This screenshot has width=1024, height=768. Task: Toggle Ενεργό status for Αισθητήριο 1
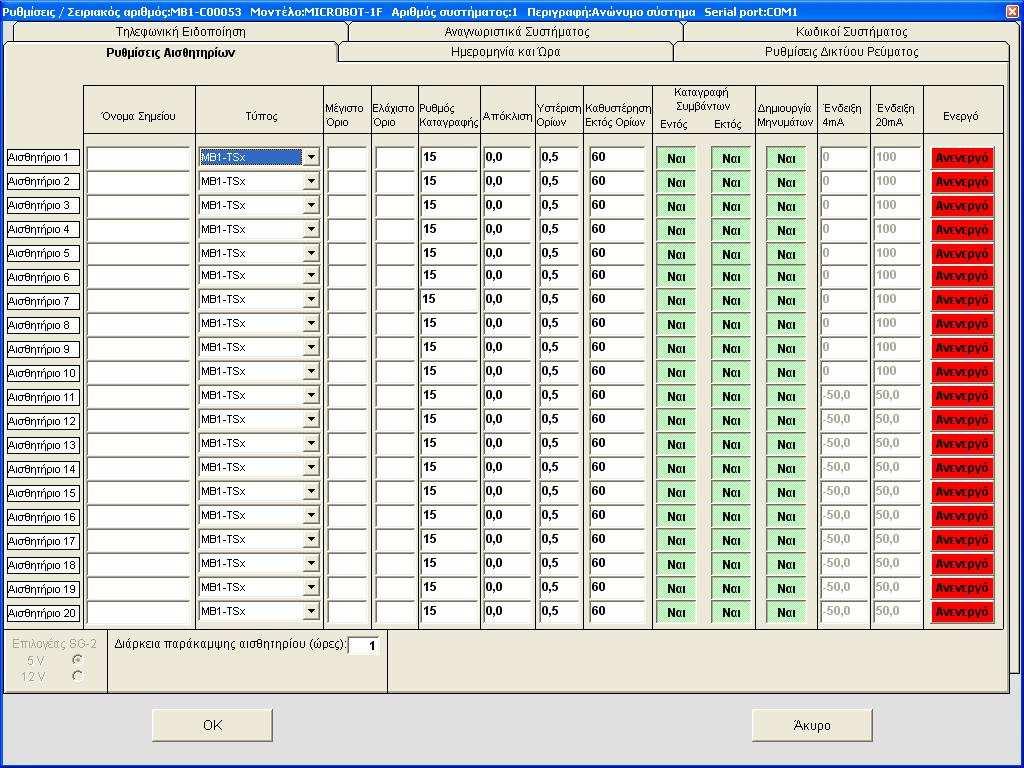pos(962,158)
